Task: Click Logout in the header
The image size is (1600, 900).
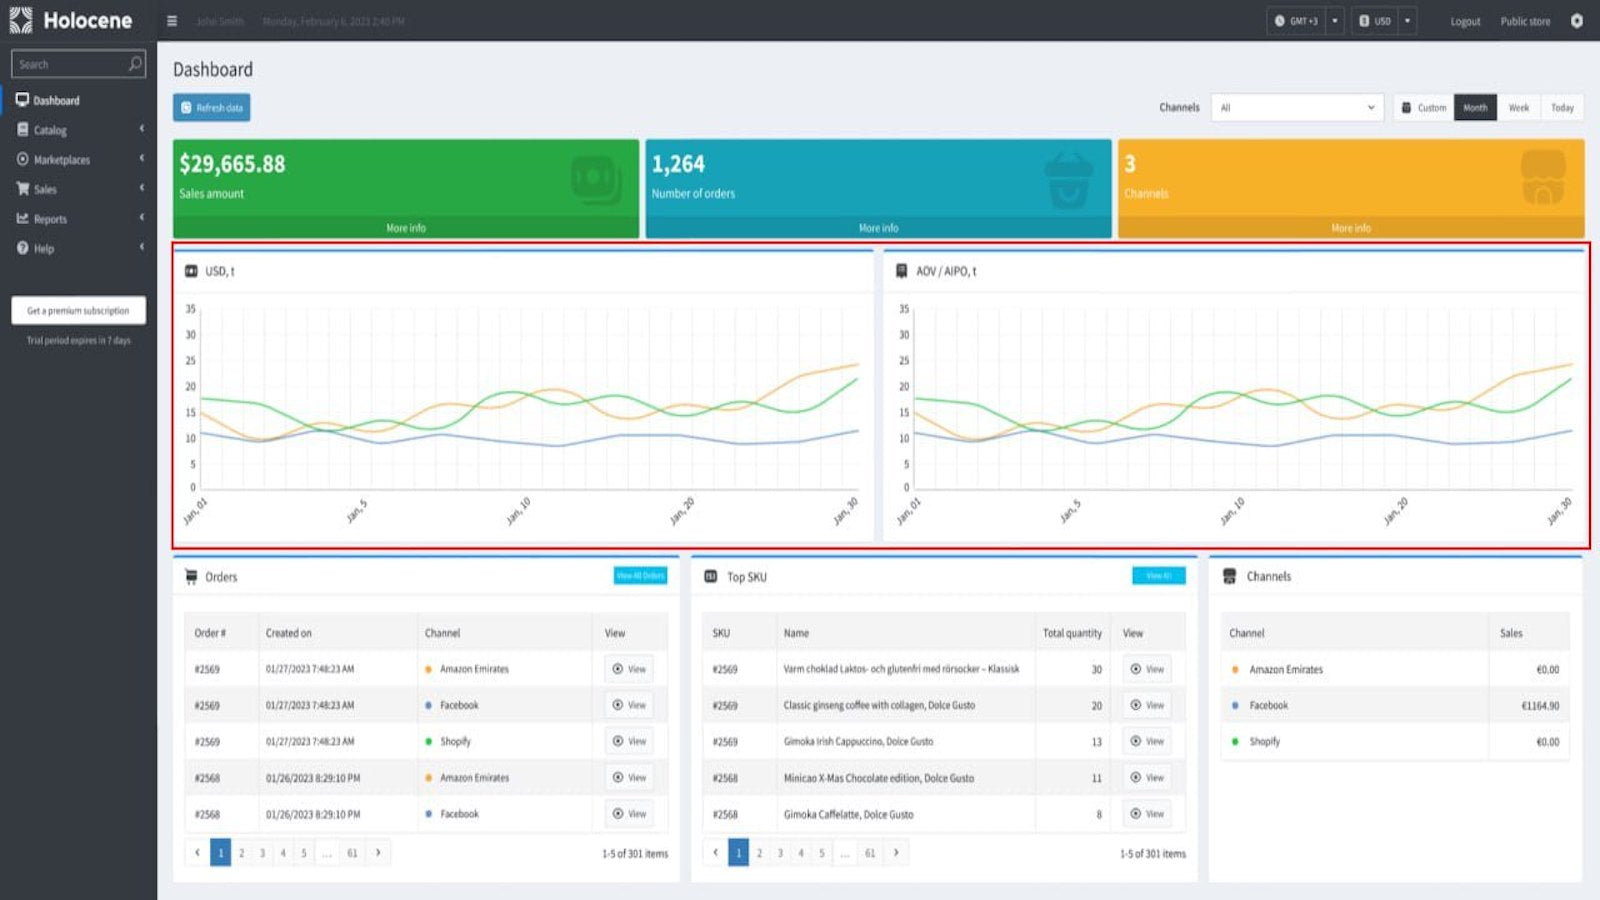Action: [1465, 21]
